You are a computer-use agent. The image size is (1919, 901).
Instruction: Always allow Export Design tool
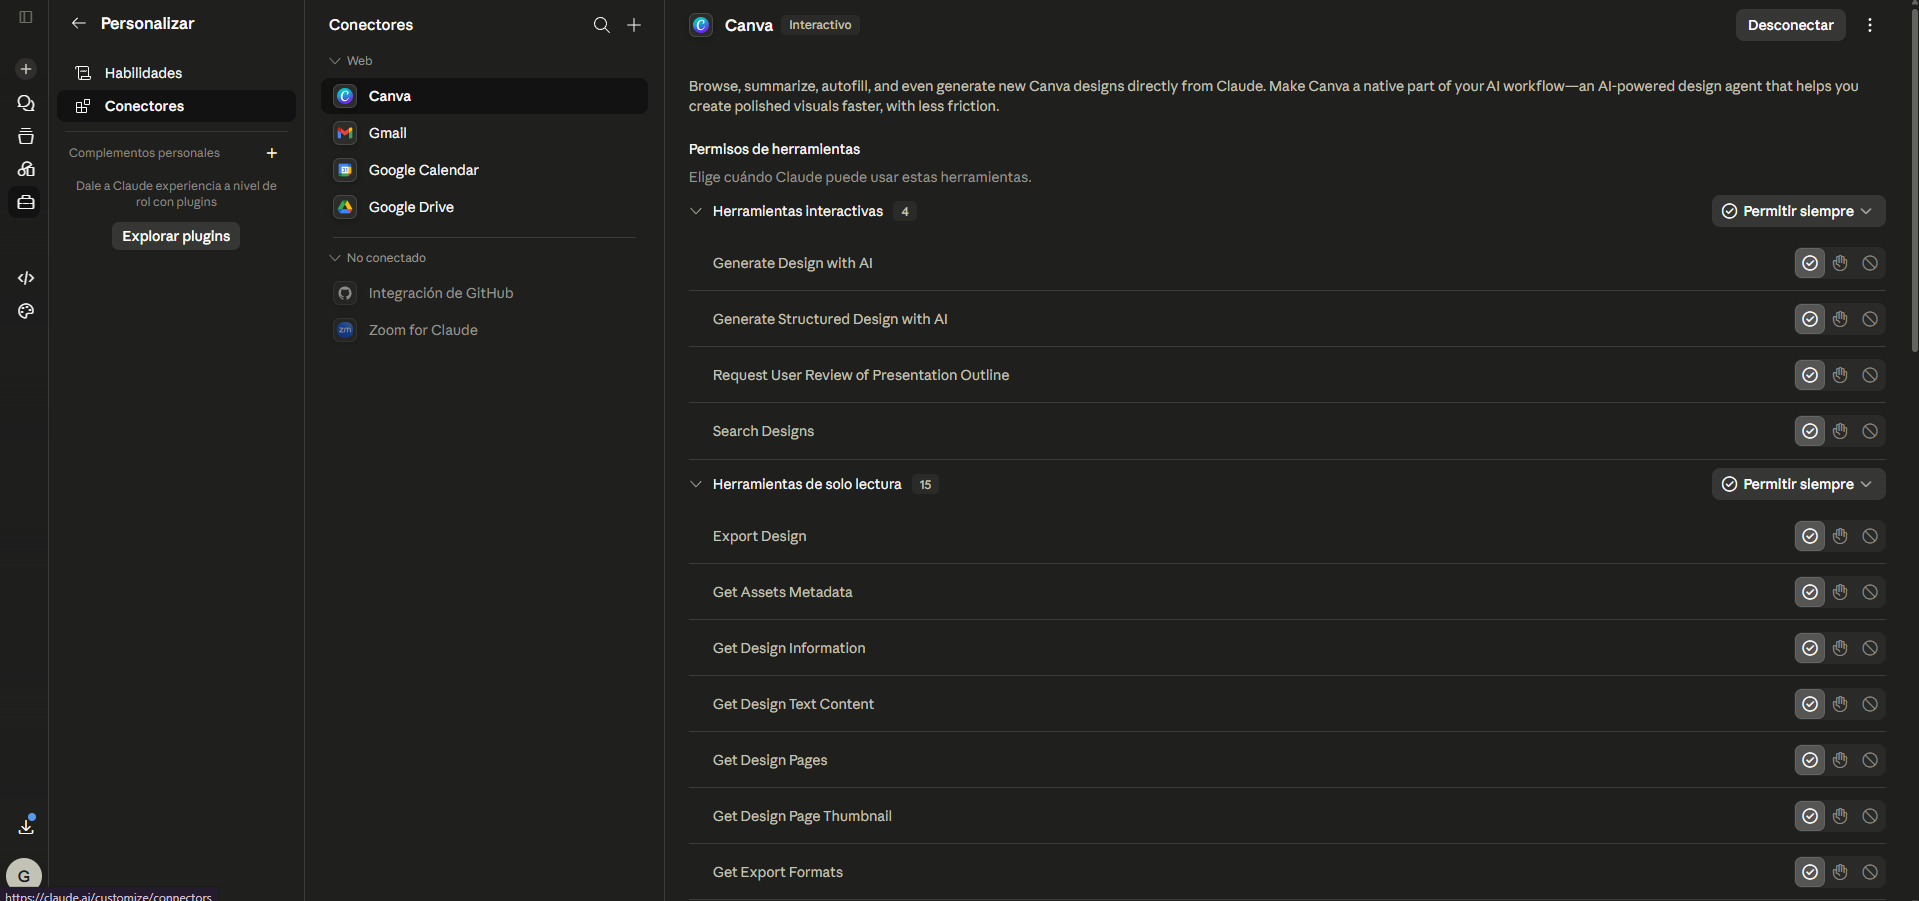[1810, 536]
